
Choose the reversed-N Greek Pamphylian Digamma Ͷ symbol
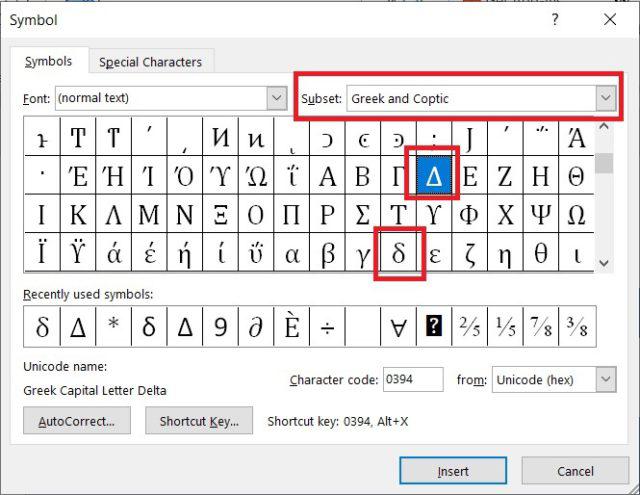pos(220,137)
